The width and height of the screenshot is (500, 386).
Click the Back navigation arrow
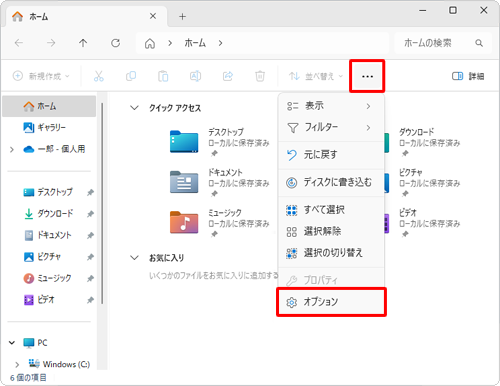click(19, 43)
